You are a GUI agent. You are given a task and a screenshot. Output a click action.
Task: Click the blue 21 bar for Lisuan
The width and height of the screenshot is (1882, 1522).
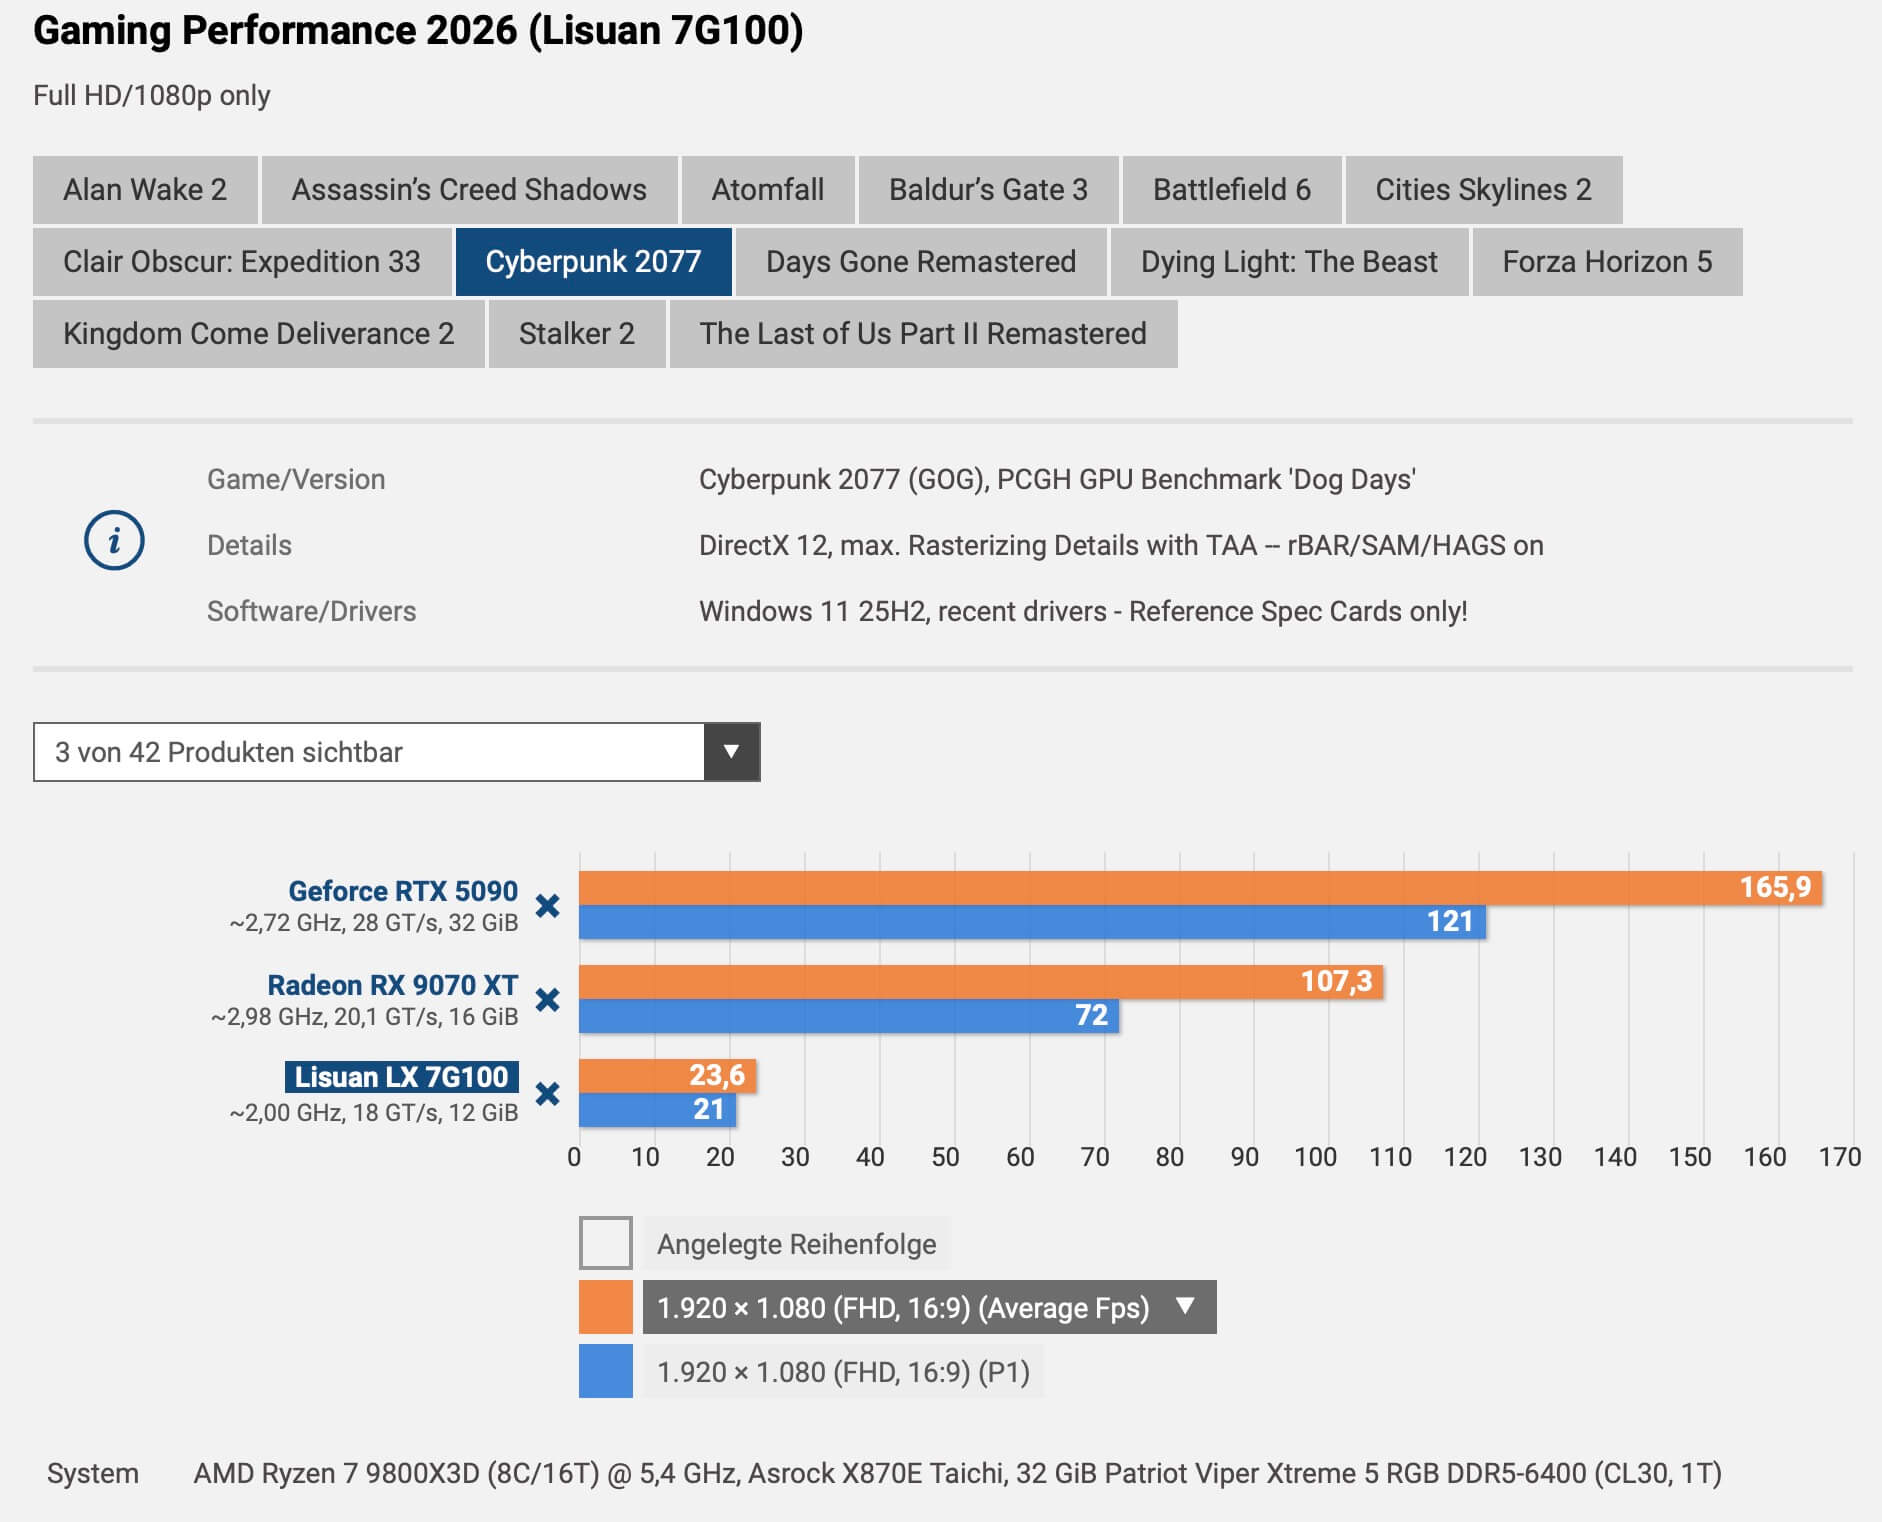coord(658,1110)
